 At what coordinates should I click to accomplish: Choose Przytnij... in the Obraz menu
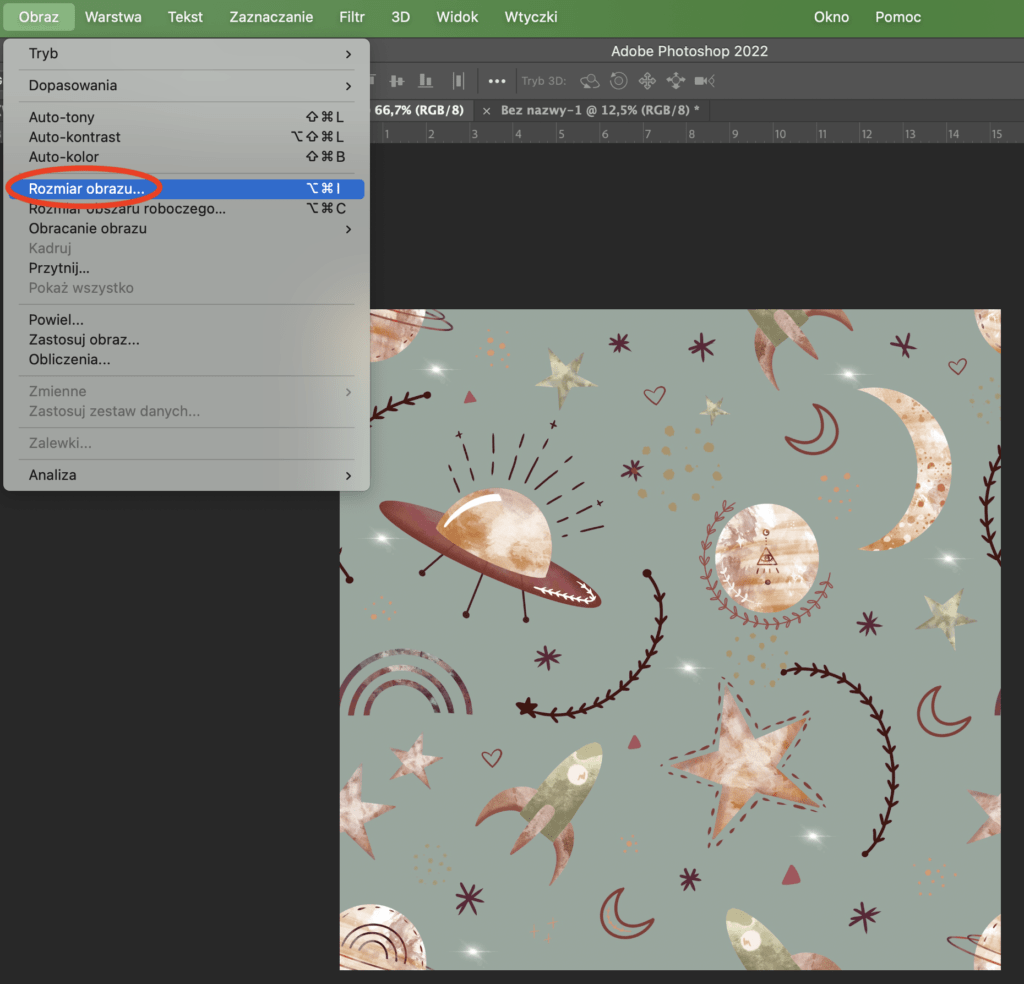tap(59, 268)
